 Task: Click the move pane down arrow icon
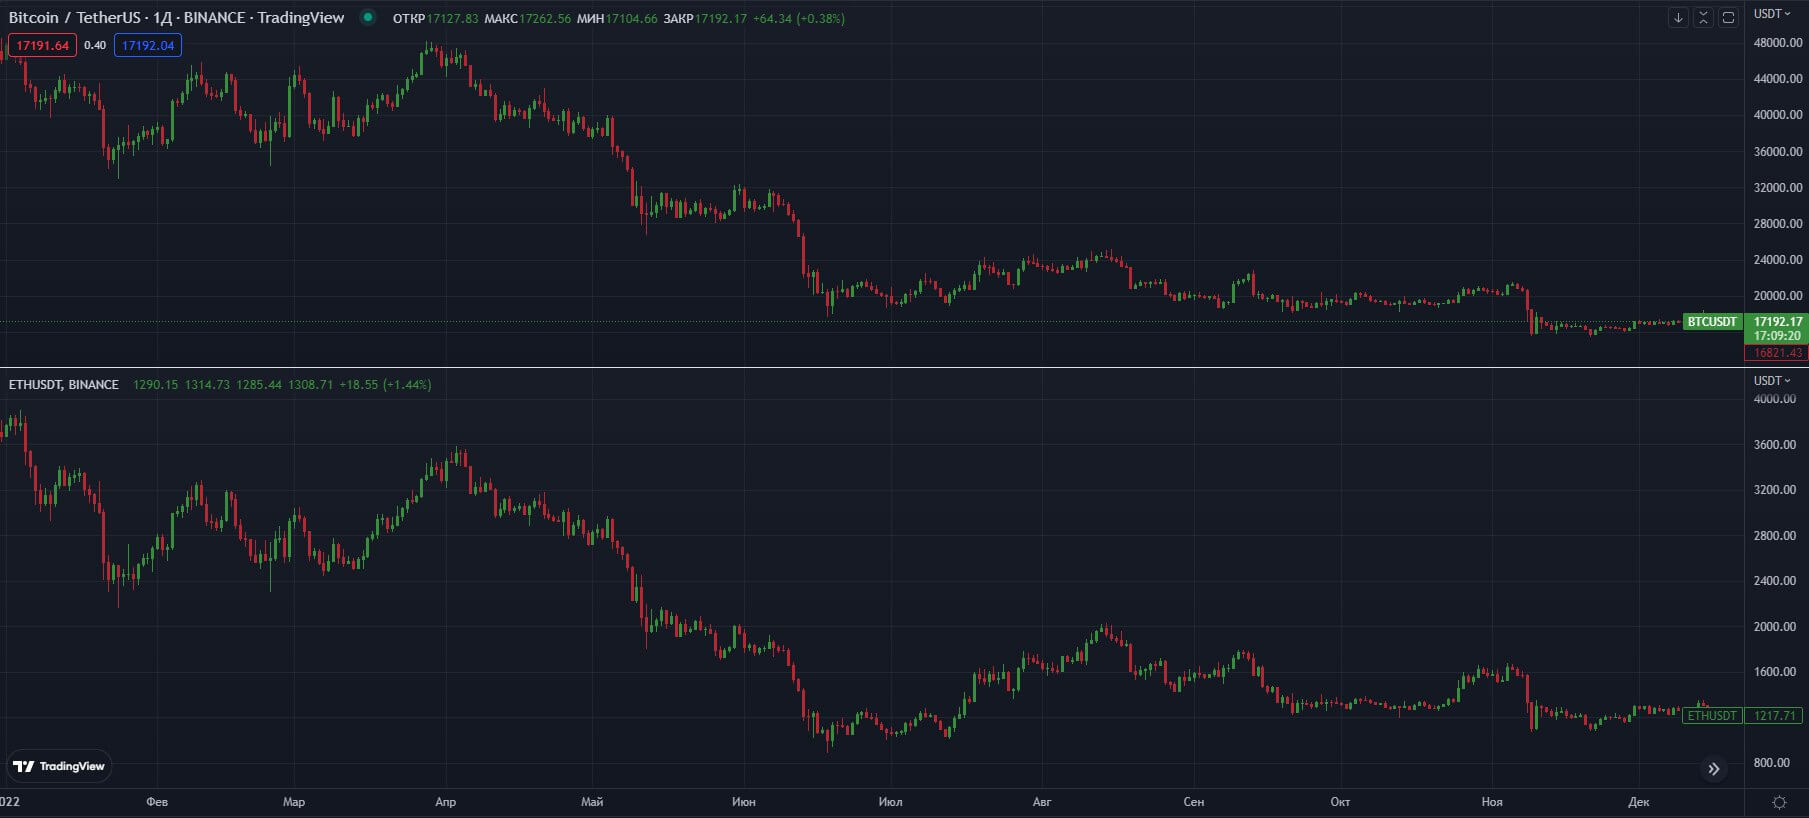(1678, 18)
